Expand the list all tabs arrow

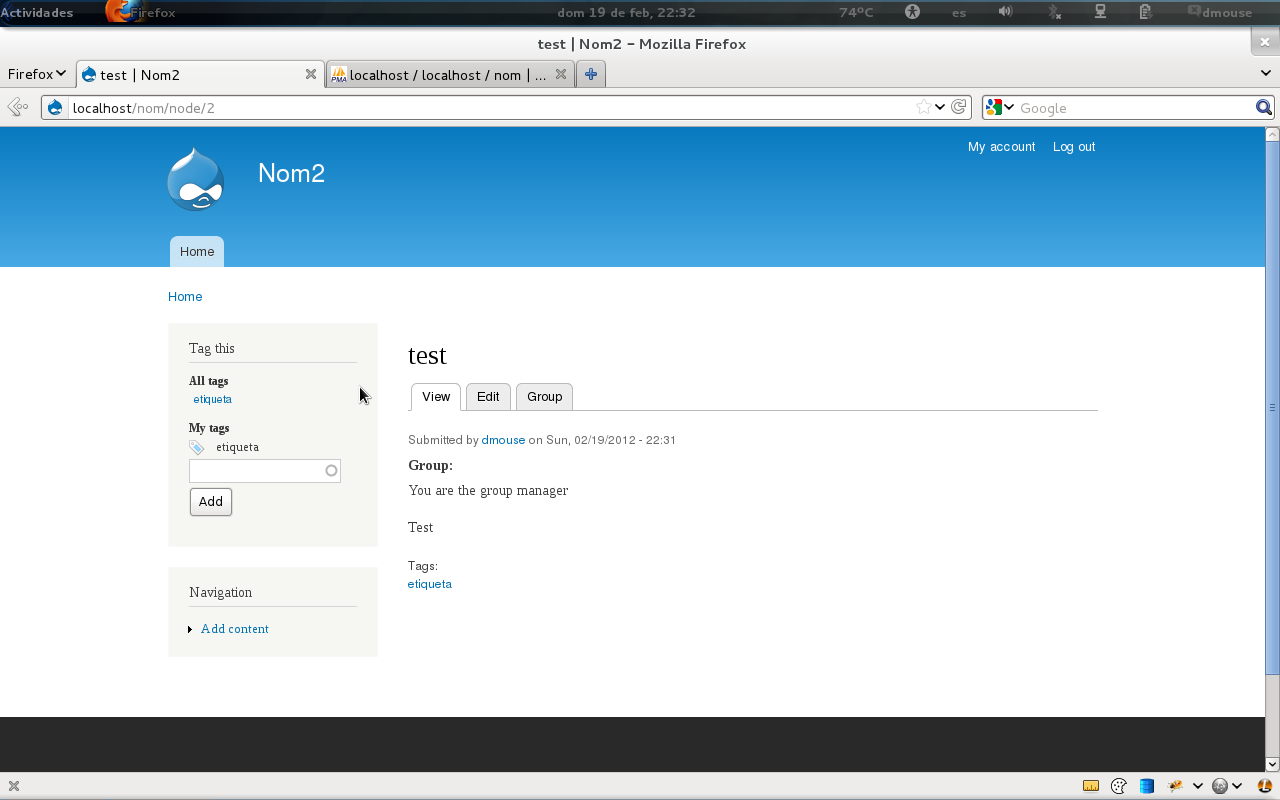click(x=1266, y=73)
